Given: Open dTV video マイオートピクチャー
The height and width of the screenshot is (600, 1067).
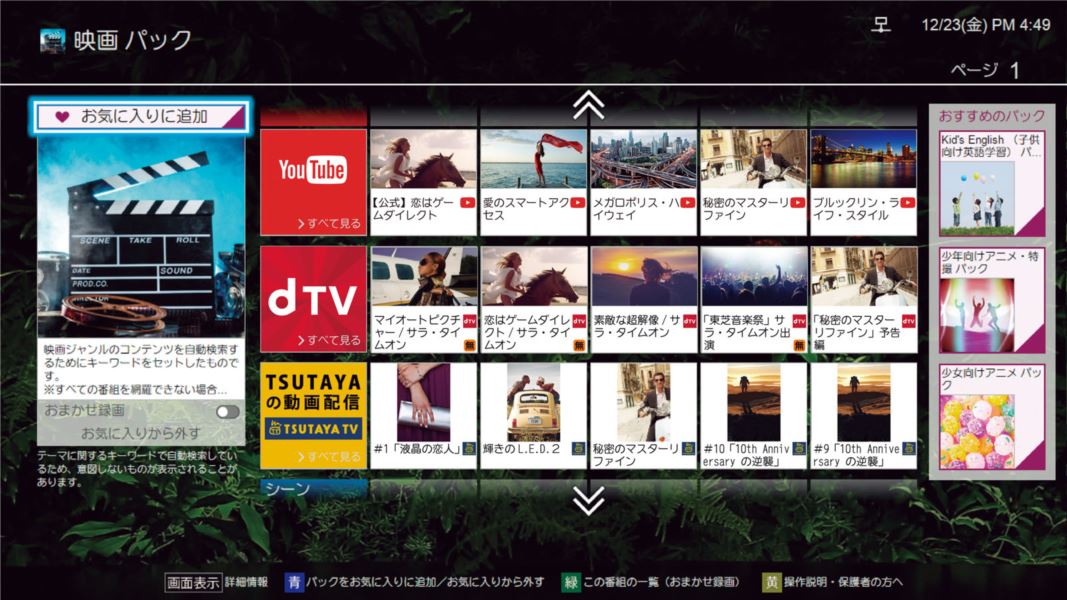Looking at the screenshot, I should (x=423, y=299).
